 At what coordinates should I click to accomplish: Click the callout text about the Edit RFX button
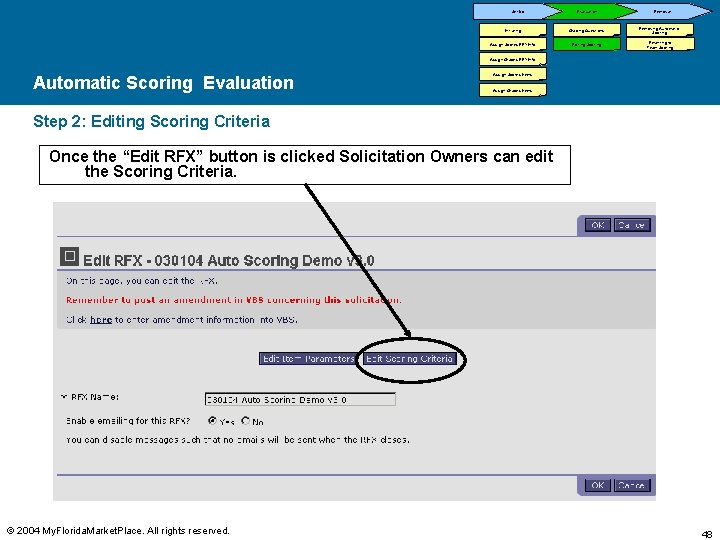pyautogui.click(x=301, y=164)
